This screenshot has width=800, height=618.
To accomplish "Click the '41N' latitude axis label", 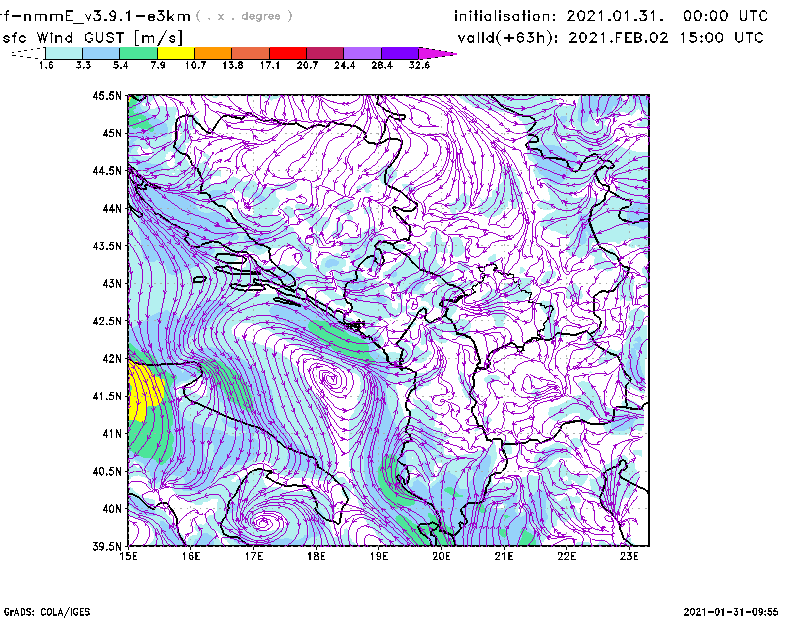I will [x=112, y=434].
